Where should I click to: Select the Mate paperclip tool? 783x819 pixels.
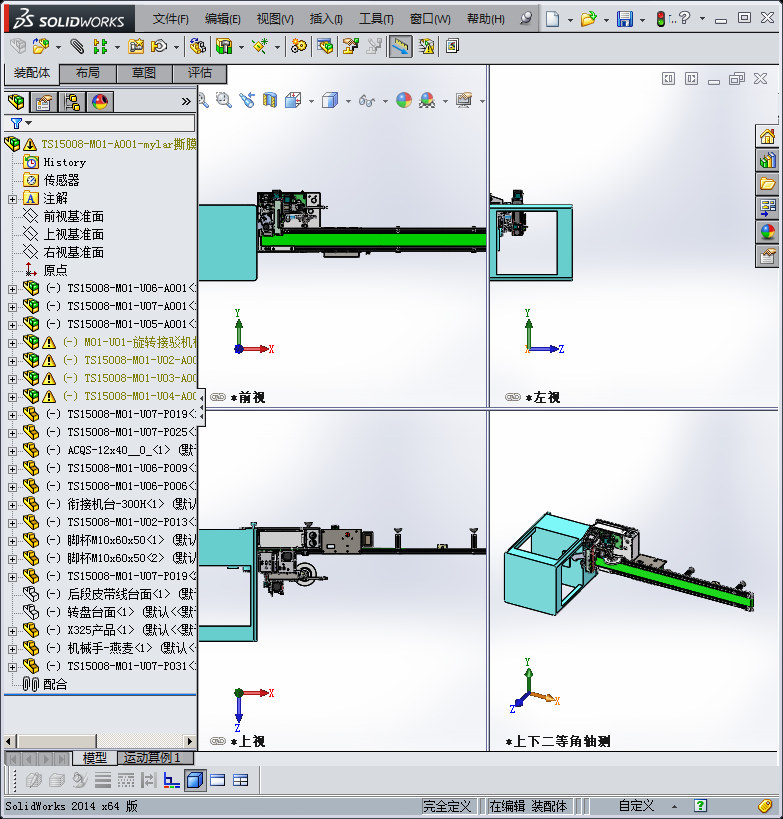pos(77,46)
